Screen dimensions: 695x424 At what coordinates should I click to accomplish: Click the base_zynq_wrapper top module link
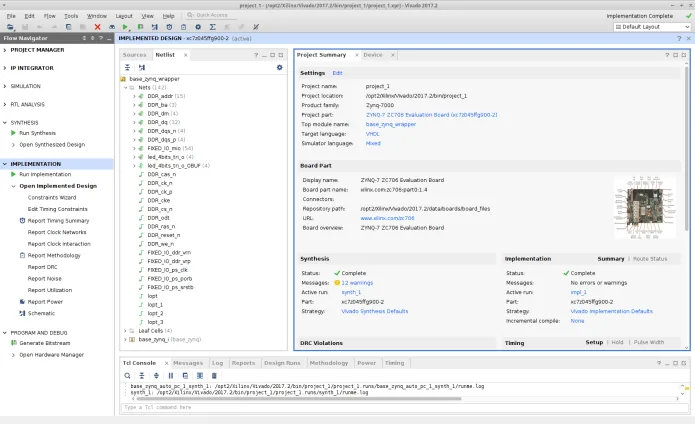point(391,124)
